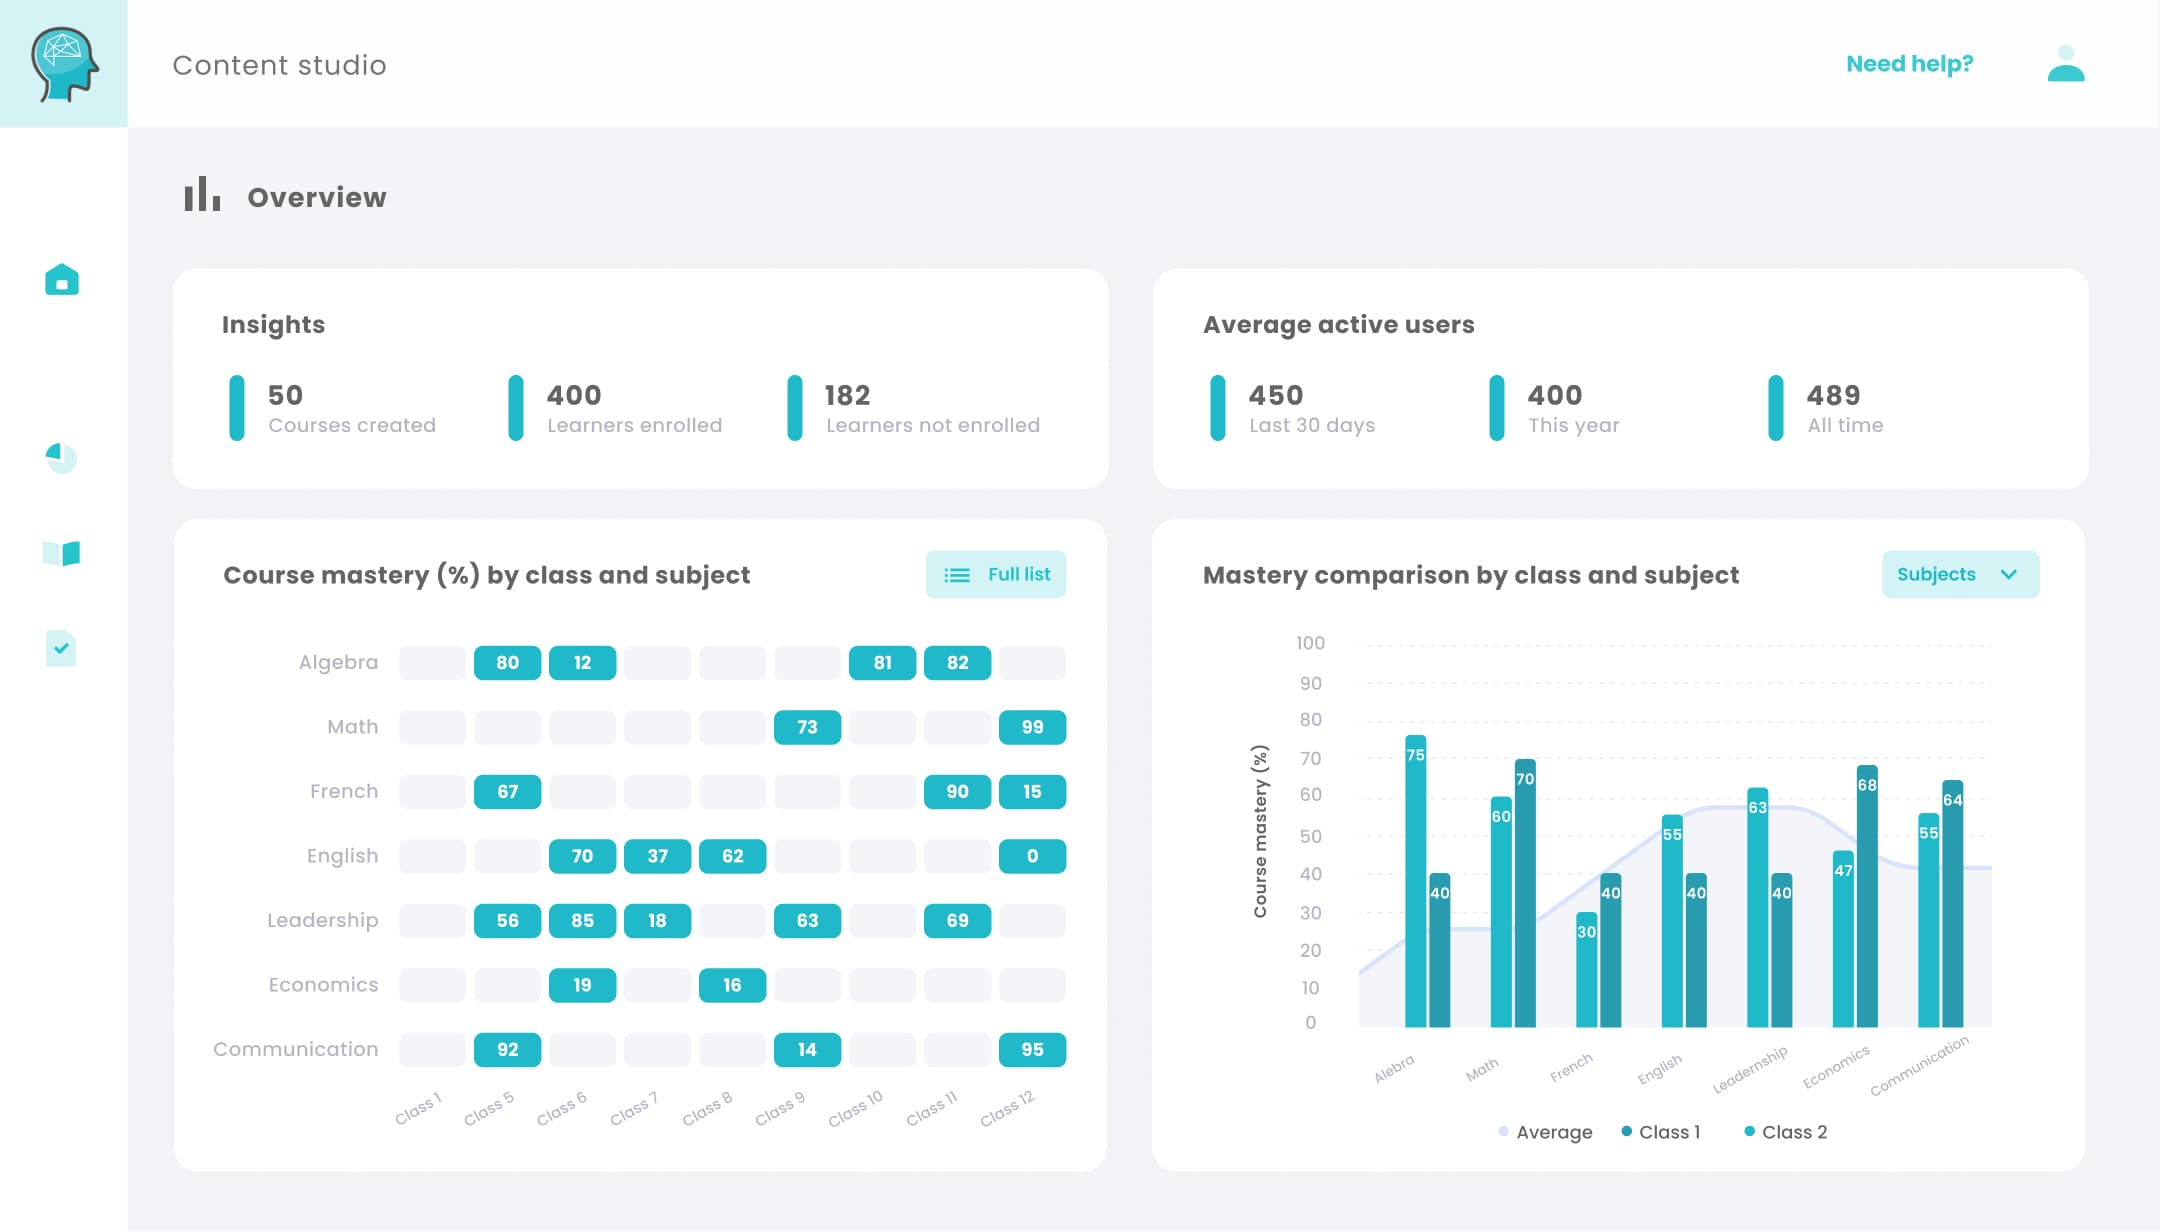Viewport: 2161px width, 1232px height.
Task: Click the Content studio title
Action: 279,64
